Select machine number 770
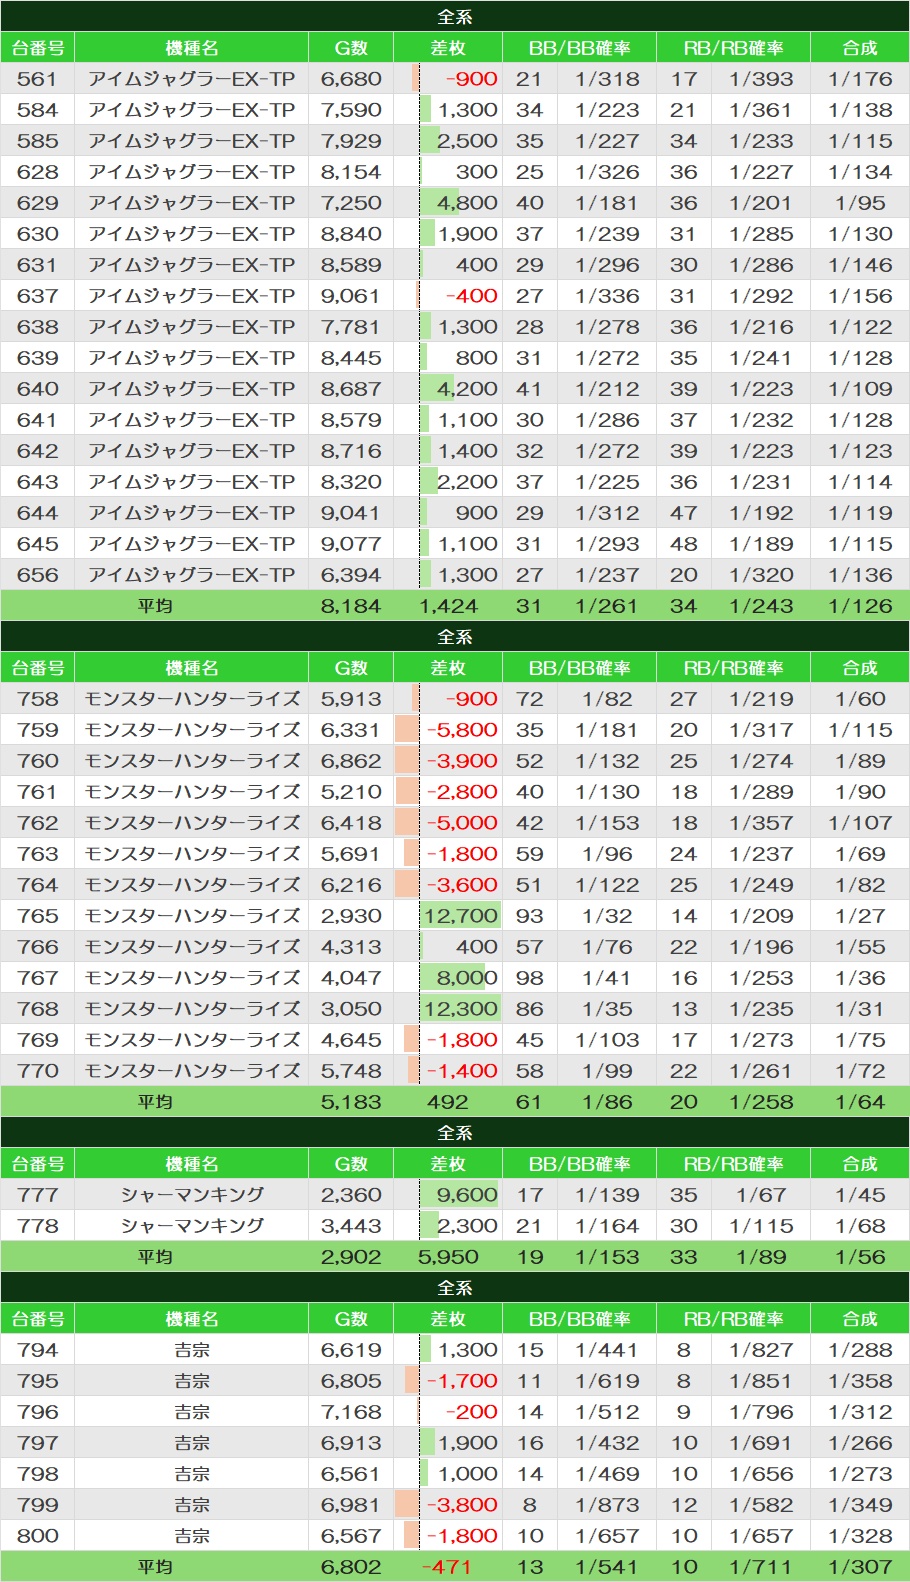 pyautogui.click(x=37, y=1071)
